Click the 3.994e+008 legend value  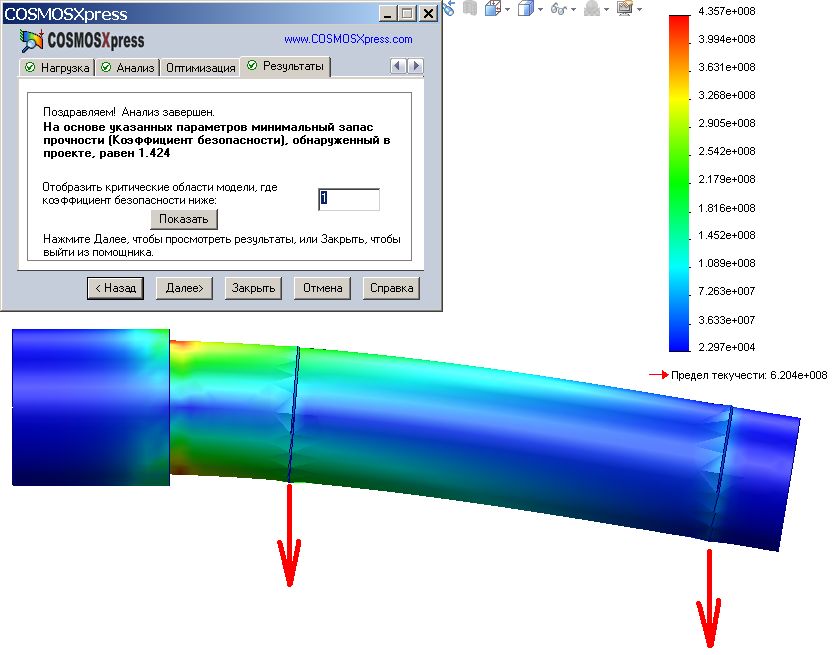point(727,39)
